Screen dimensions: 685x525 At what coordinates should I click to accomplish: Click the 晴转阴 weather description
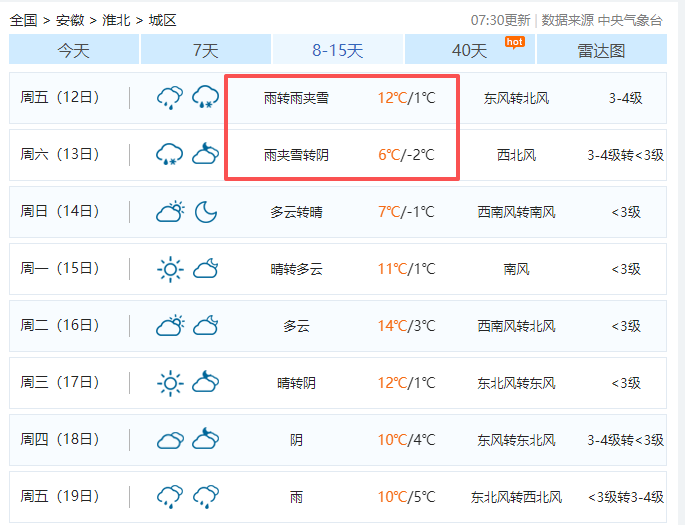(x=296, y=383)
